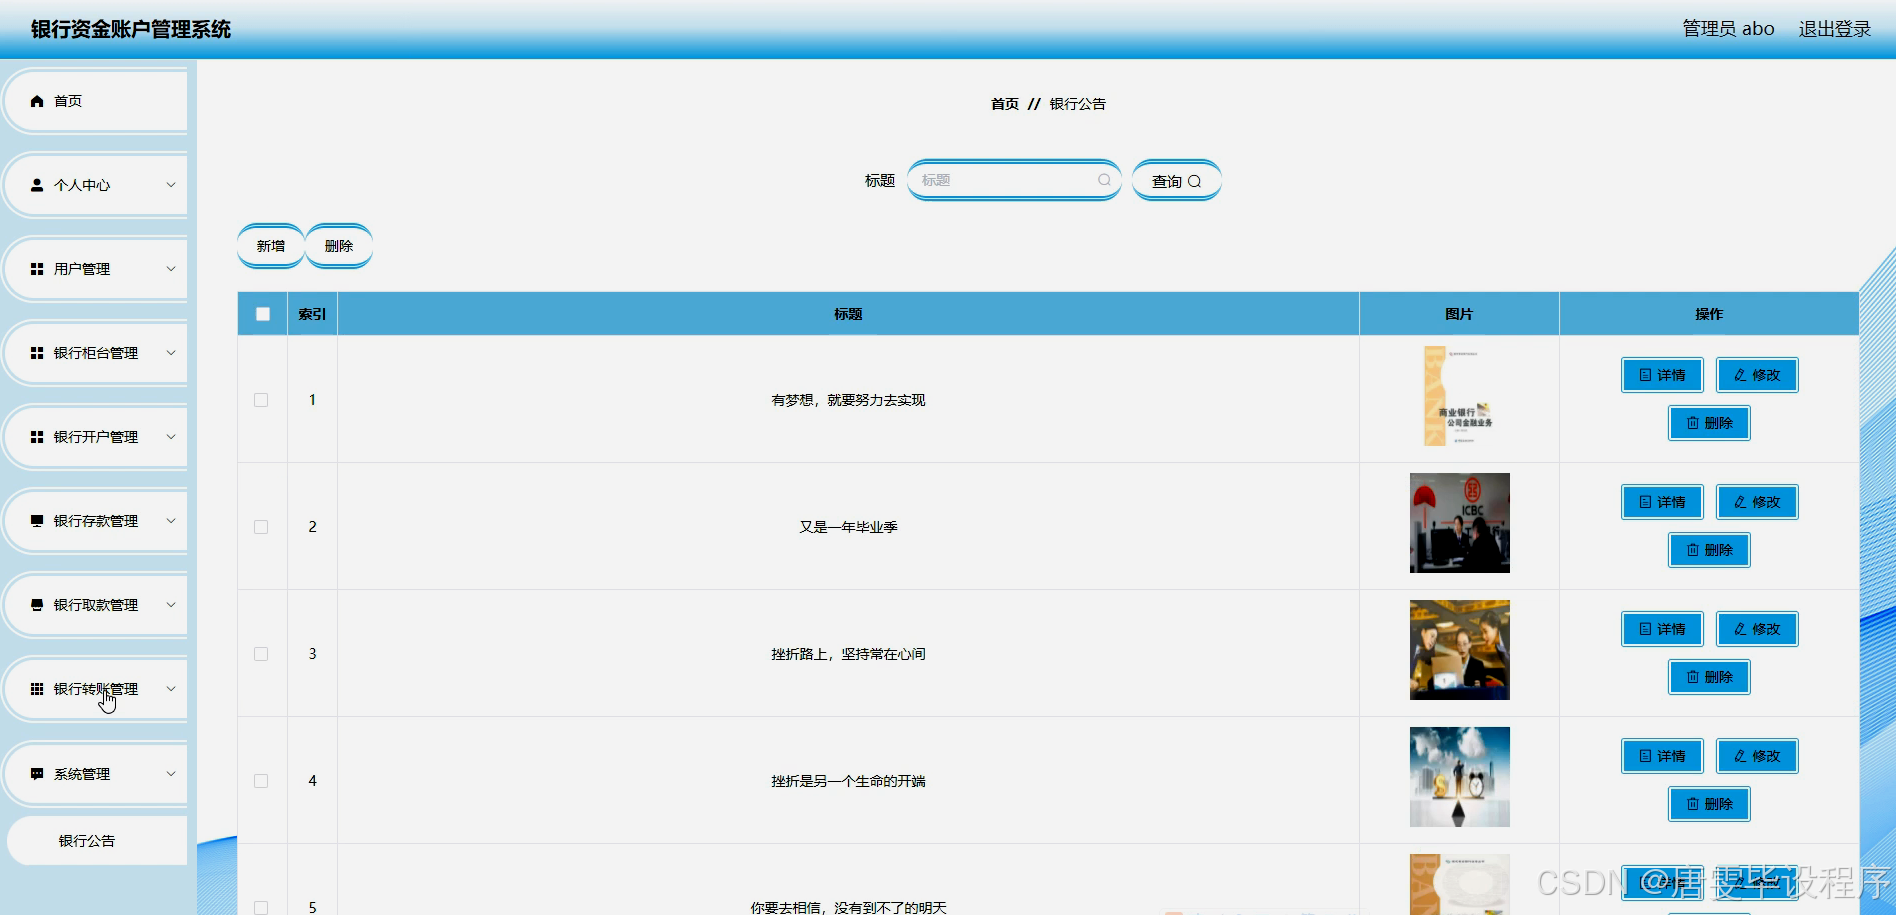This screenshot has height=915, width=1896.
Task: Open the 银行柜台管理 sidebar menu
Action: click(x=95, y=353)
